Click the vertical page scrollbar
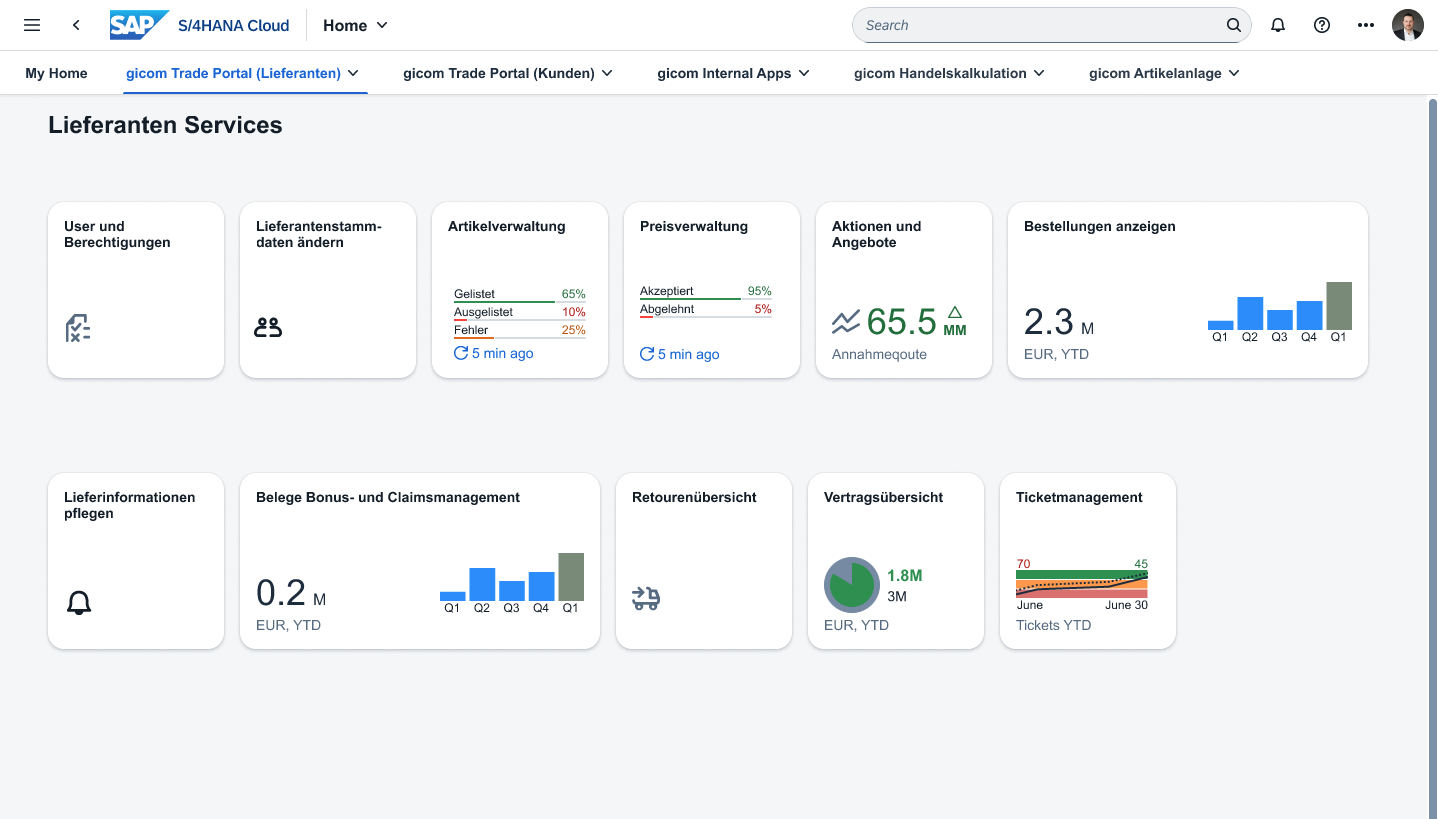Screen dimensions: 1438x819 click(x=1432, y=457)
